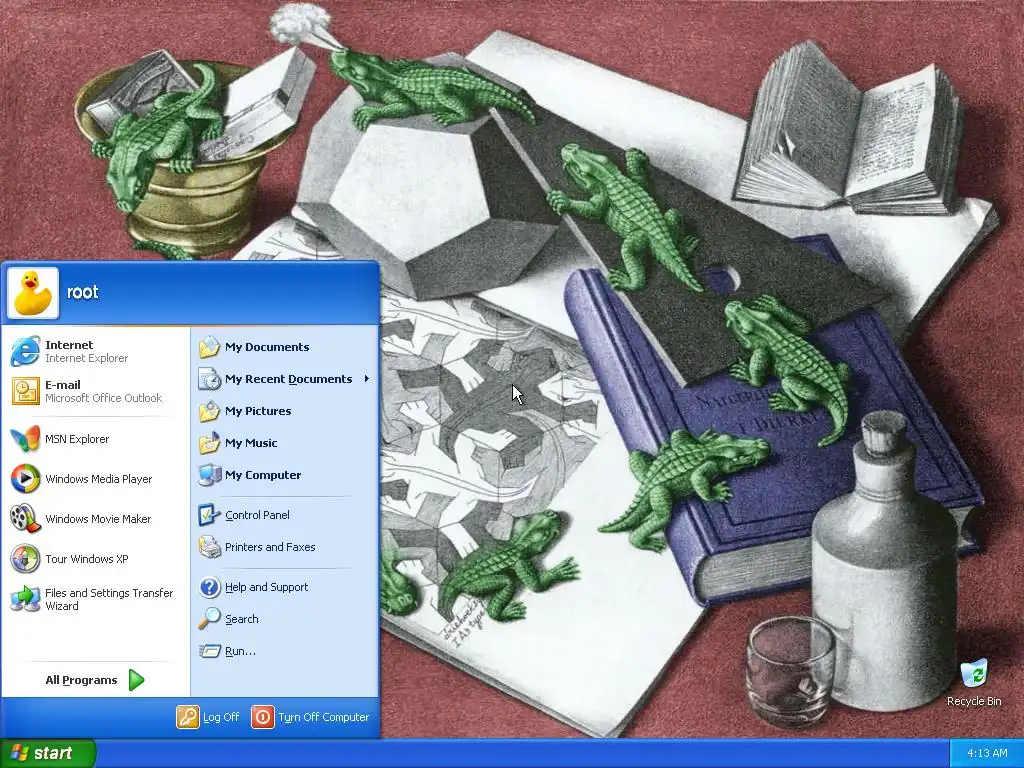Viewport: 1024px width, 768px height.
Task: Choose the My Pictures label
Action: pos(258,411)
